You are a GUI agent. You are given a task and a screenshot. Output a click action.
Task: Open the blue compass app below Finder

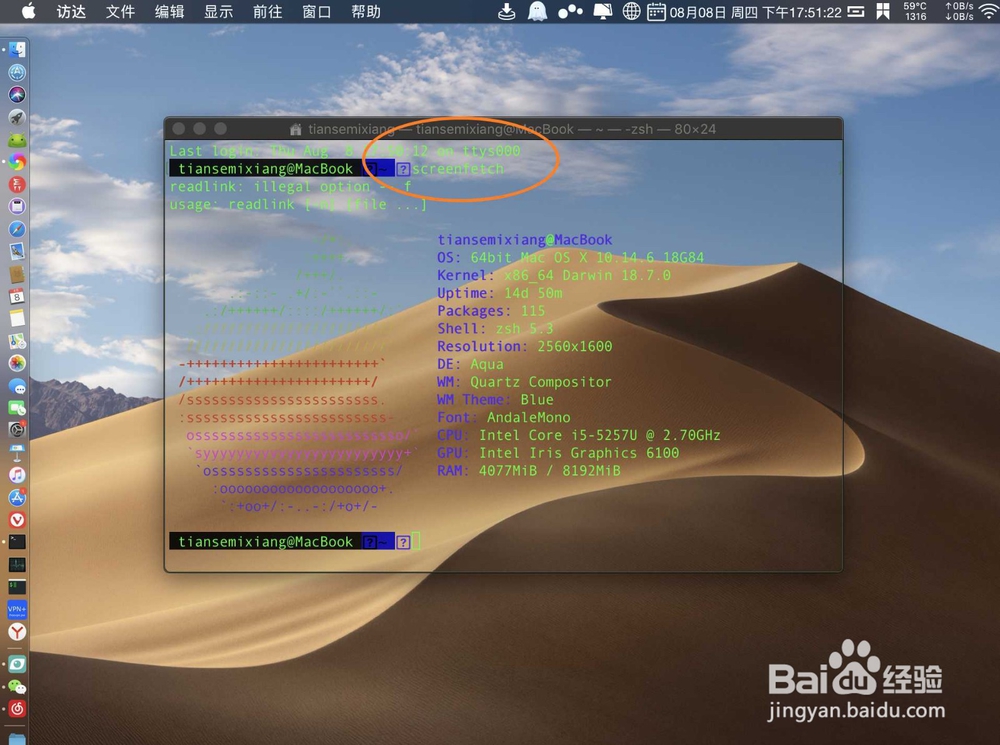pos(17,72)
